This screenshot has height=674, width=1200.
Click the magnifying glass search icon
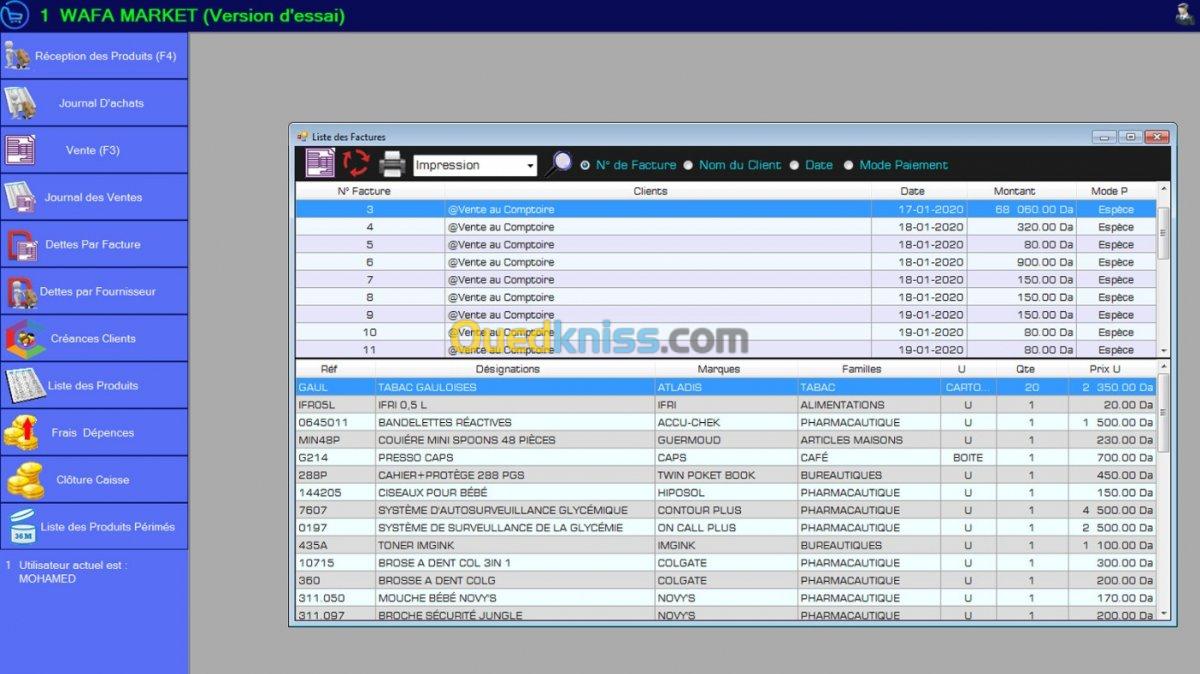tap(557, 165)
